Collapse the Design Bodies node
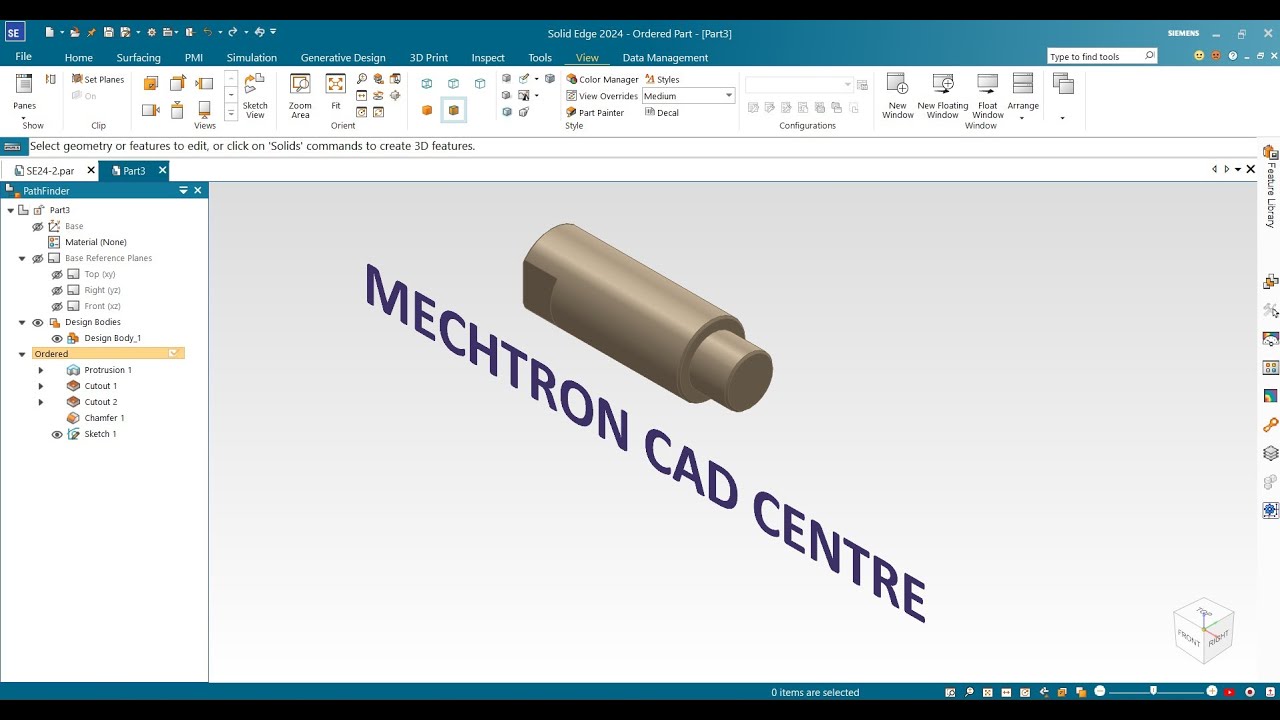The height and width of the screenshot is (720, 1280). (22, 322)
